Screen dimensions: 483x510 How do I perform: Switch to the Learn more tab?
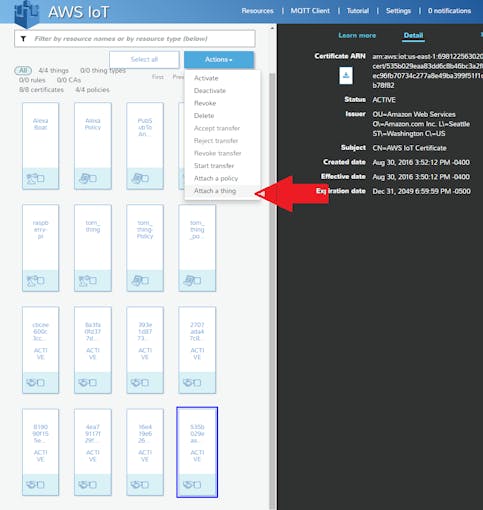tap(357, 35)
